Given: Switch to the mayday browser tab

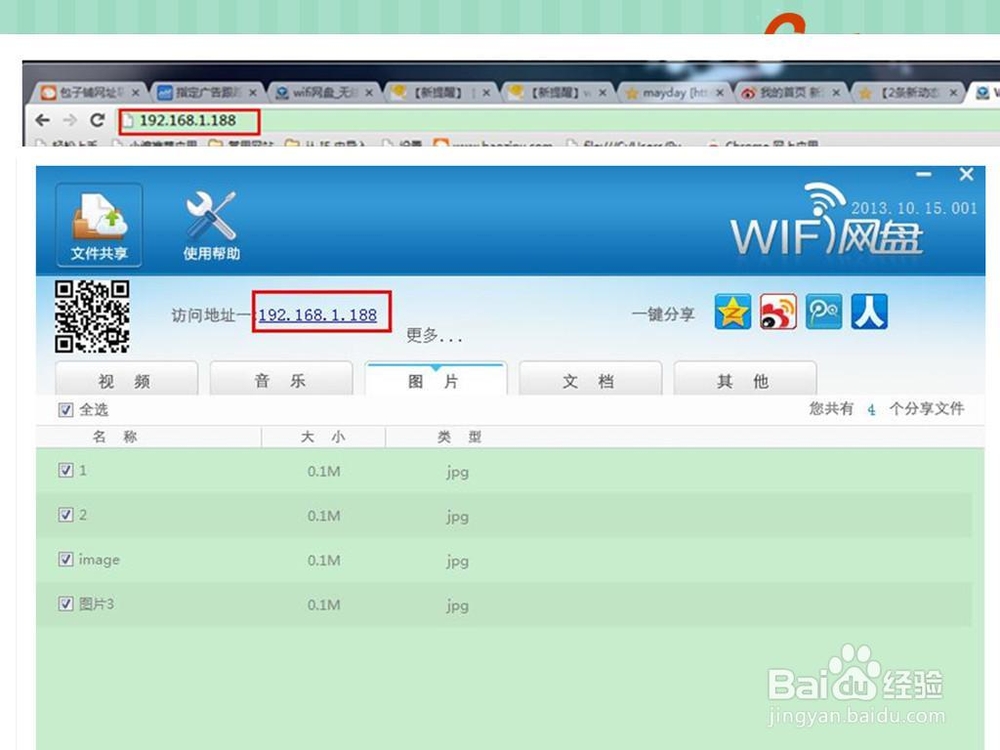Looking at the screenshot, I should [x=673, y=92].
